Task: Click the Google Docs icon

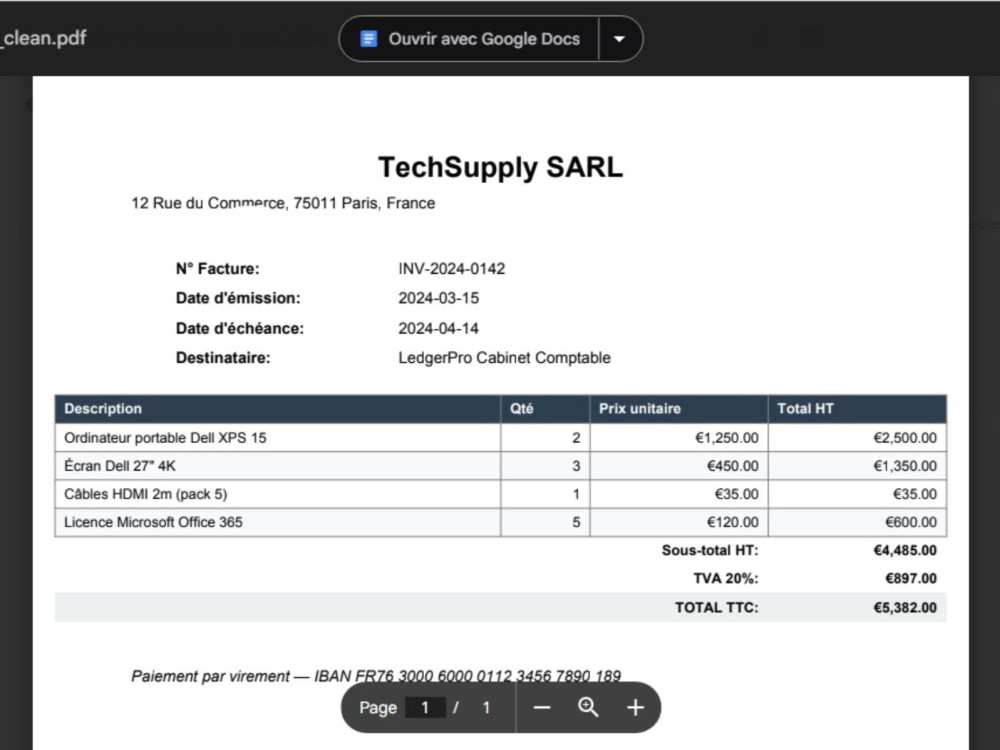Action: point(369,39)
